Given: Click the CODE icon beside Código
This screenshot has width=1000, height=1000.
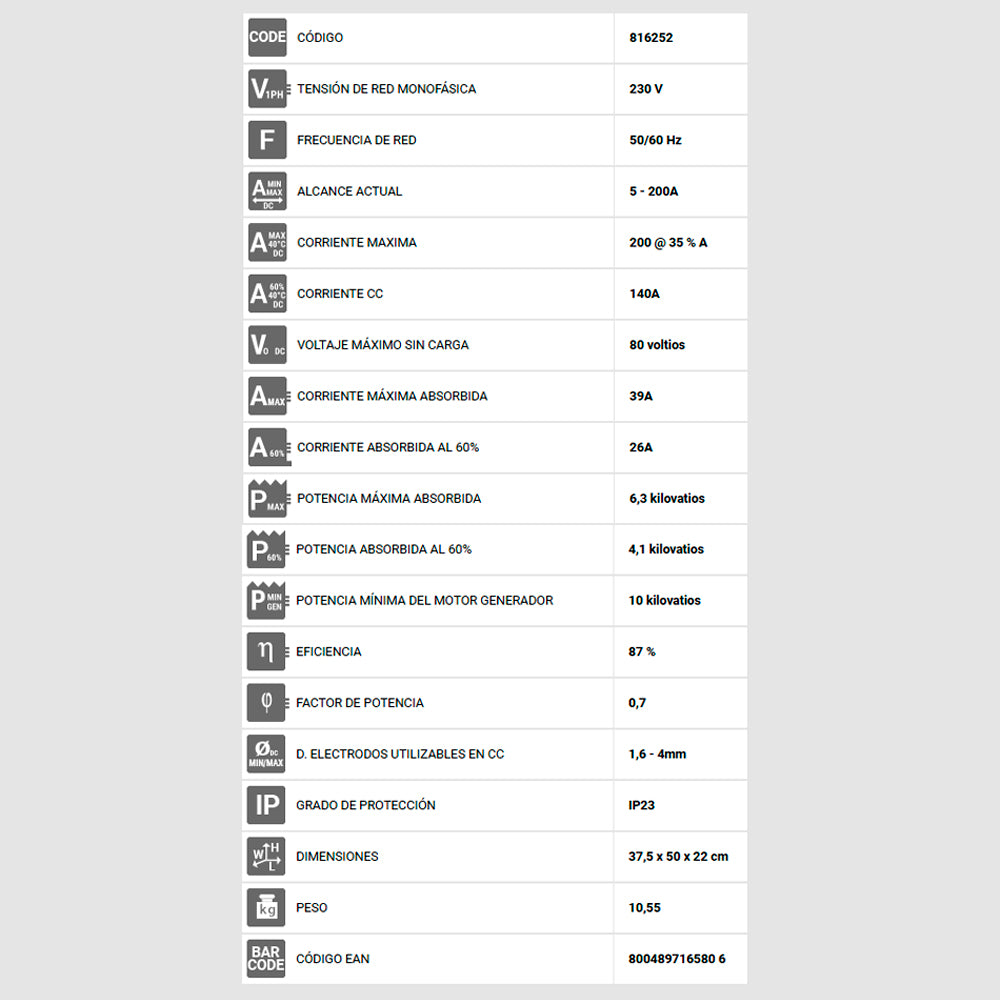Looking at the screenshot, I should [x=267, y=38].
